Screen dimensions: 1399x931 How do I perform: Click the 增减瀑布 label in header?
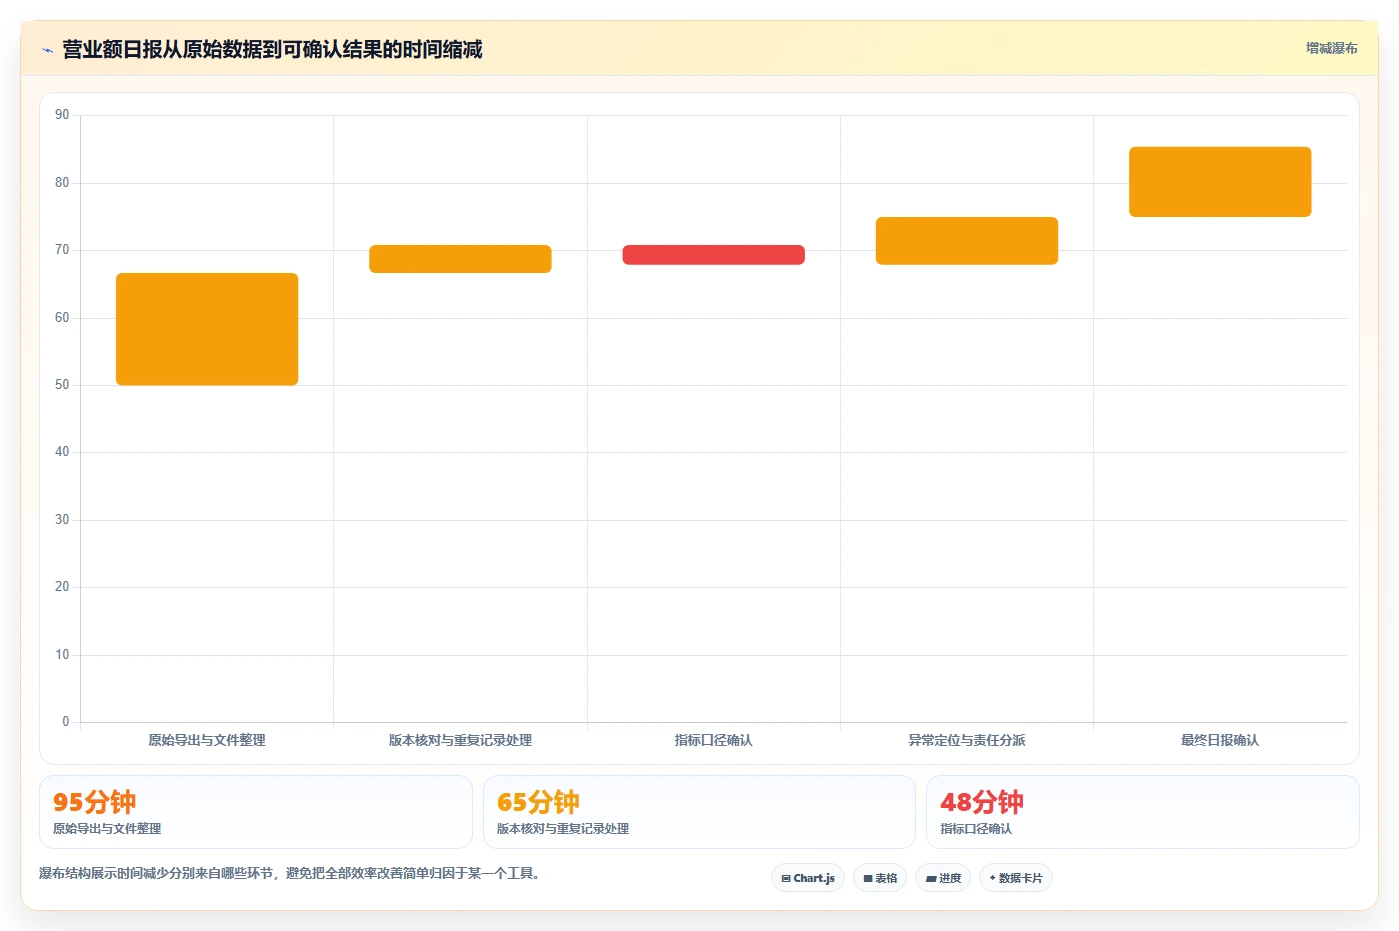coord(1331,48)
